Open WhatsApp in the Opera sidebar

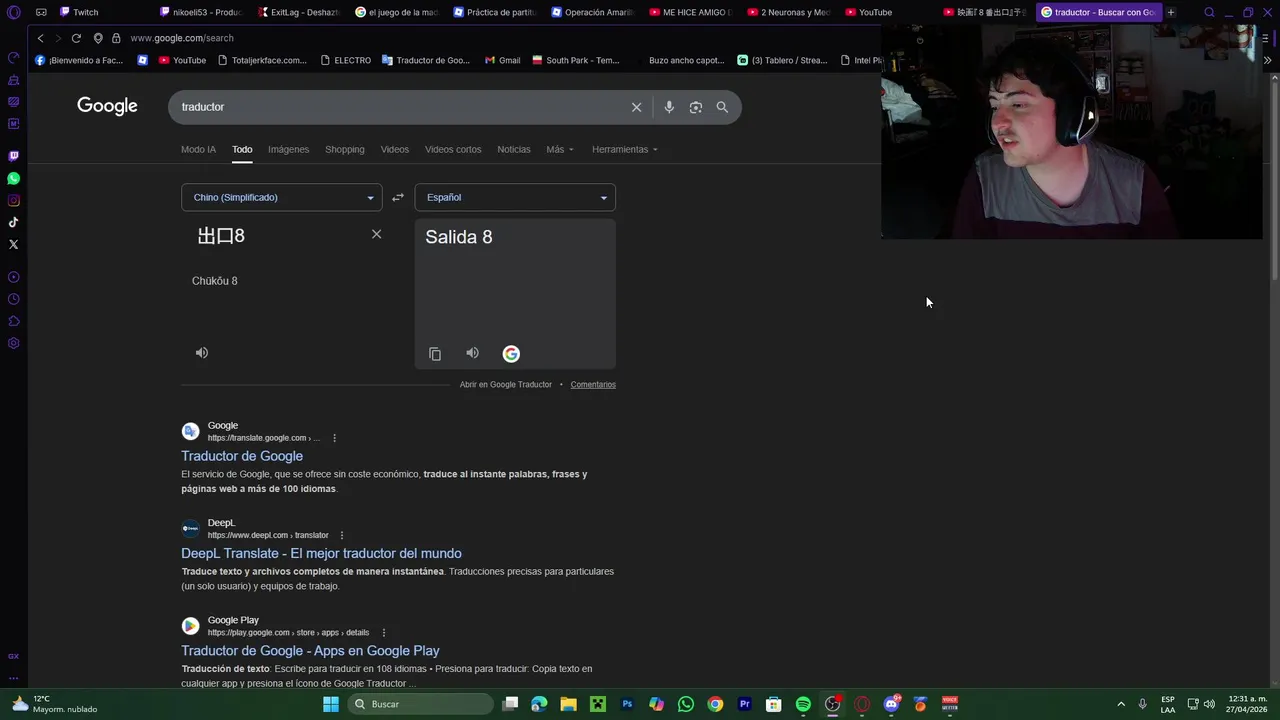click(13, 178)
